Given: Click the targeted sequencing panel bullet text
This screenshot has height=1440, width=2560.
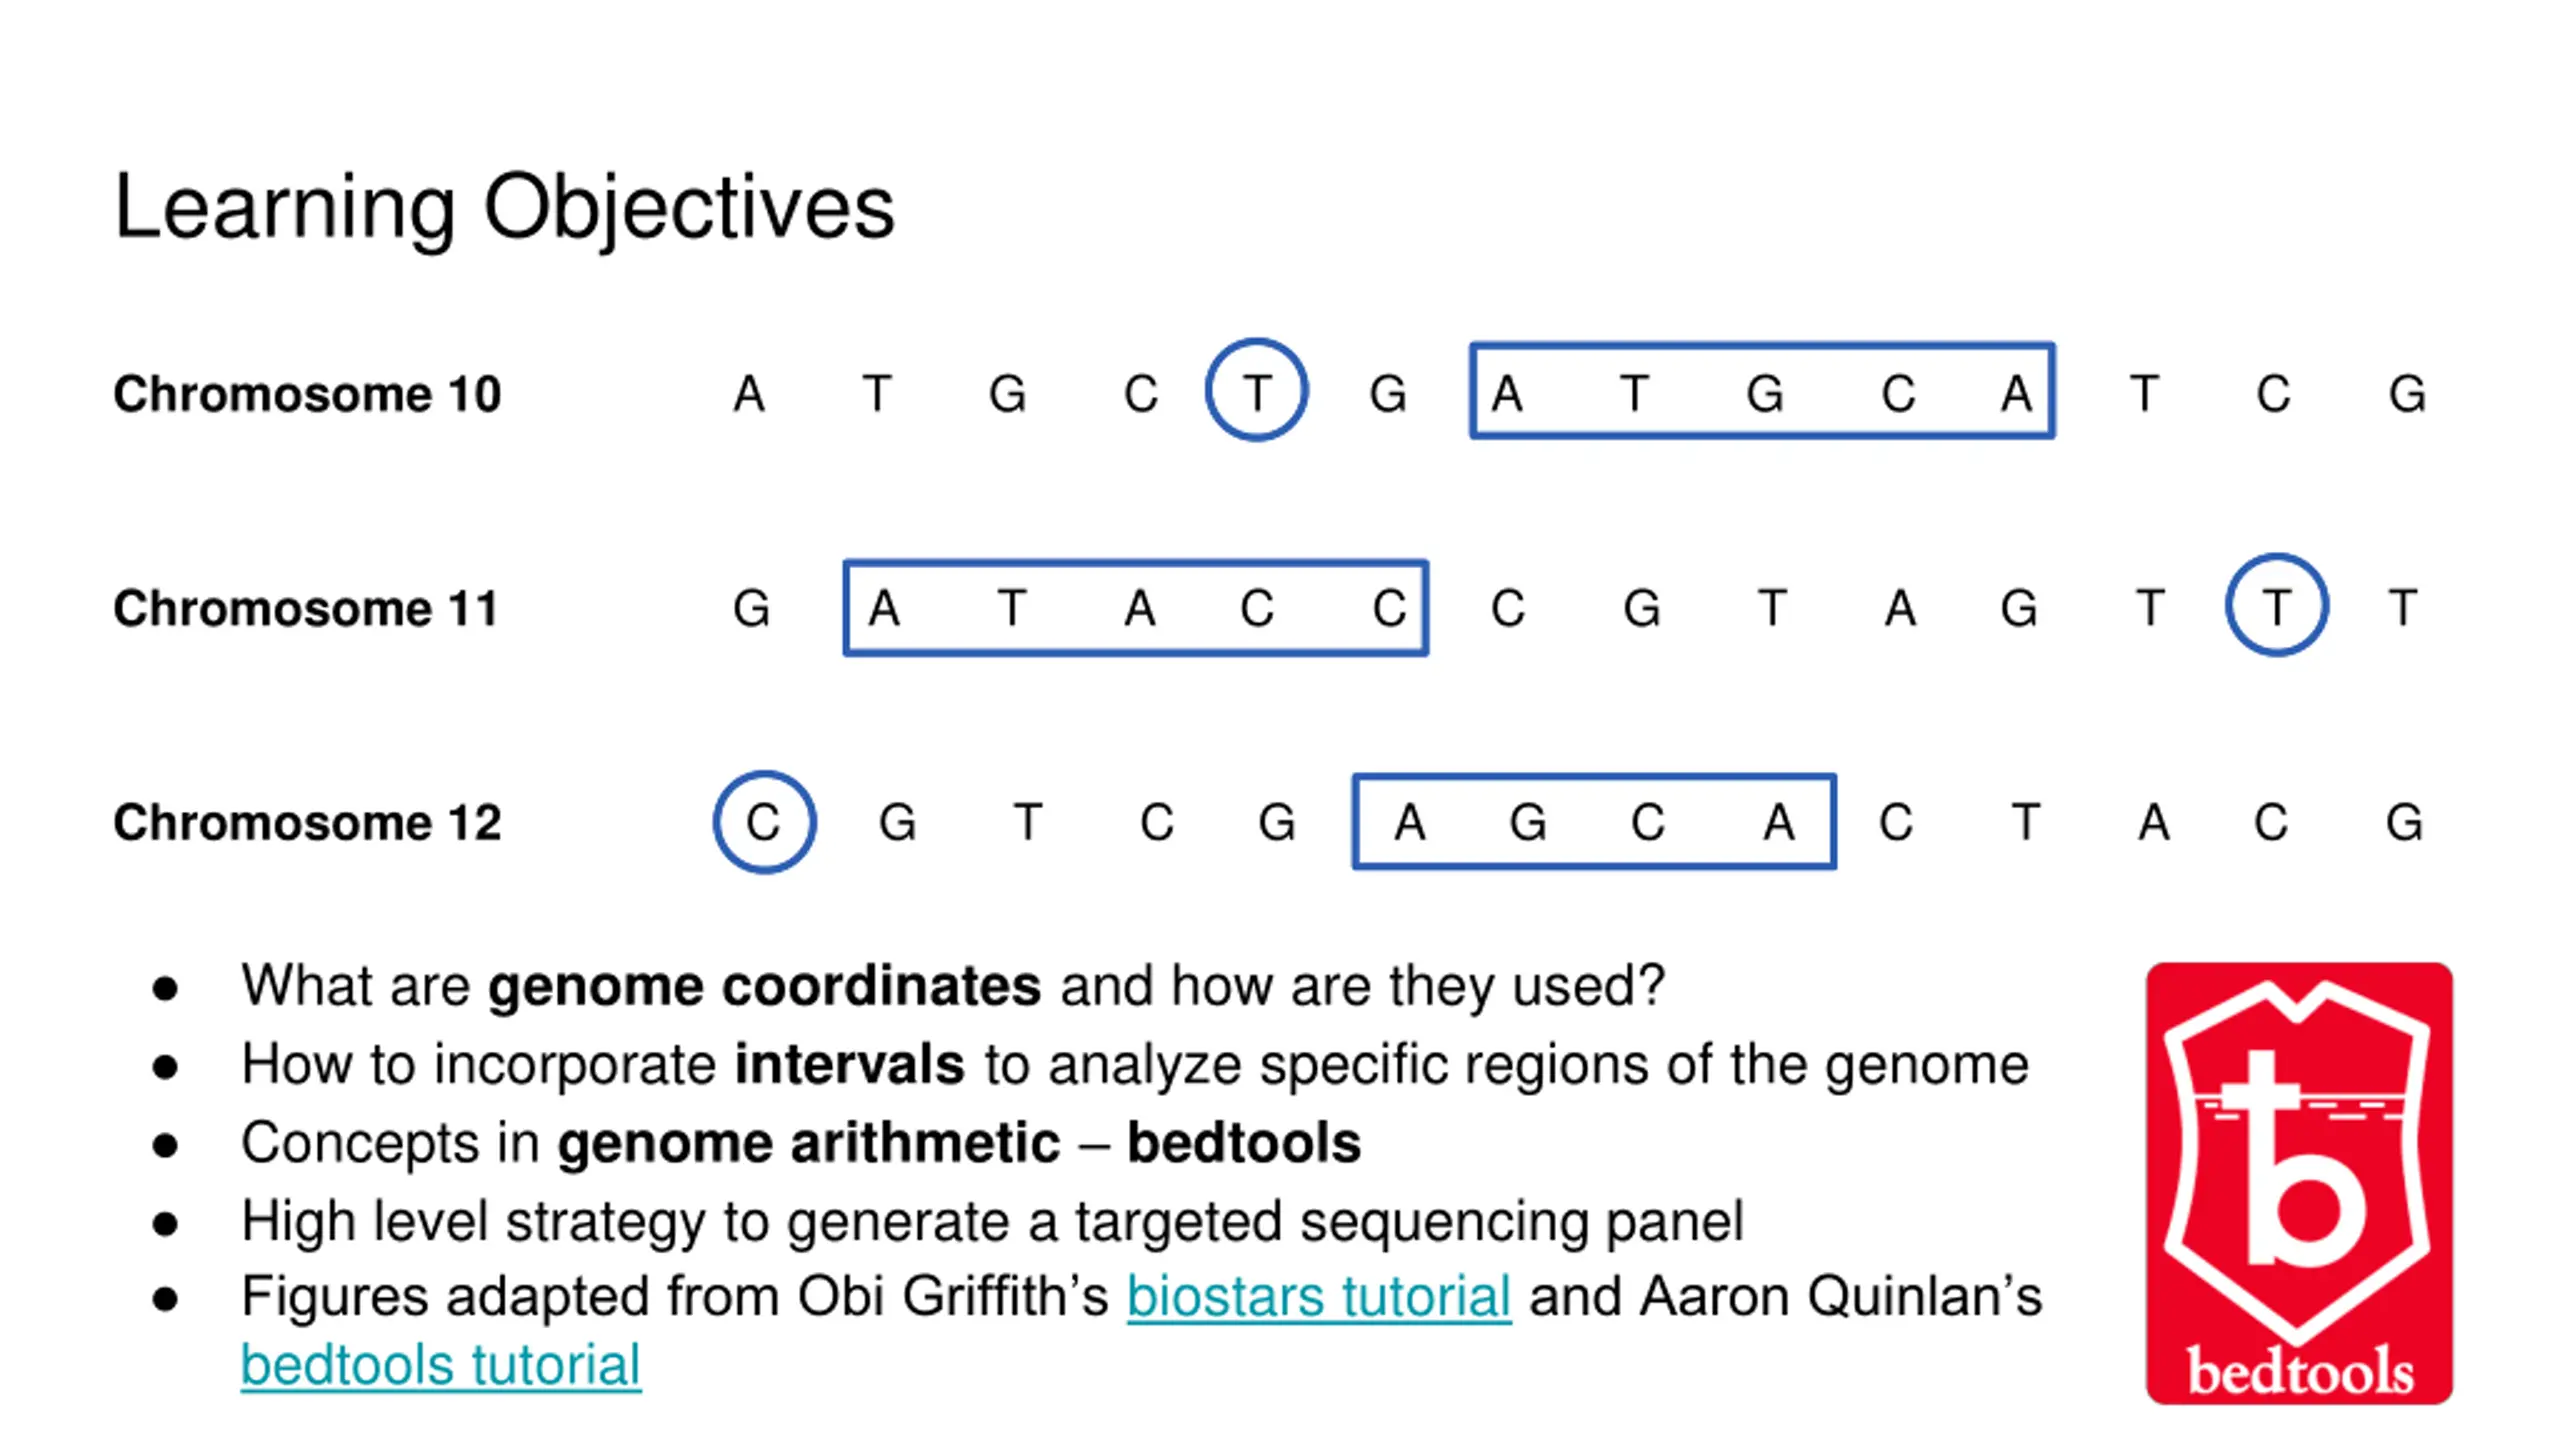Looking at the screenshot, I should point(992,1221).
